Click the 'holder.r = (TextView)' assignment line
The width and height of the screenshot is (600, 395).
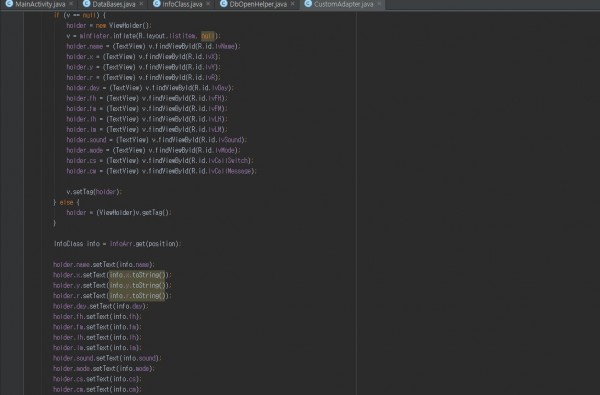143,77
